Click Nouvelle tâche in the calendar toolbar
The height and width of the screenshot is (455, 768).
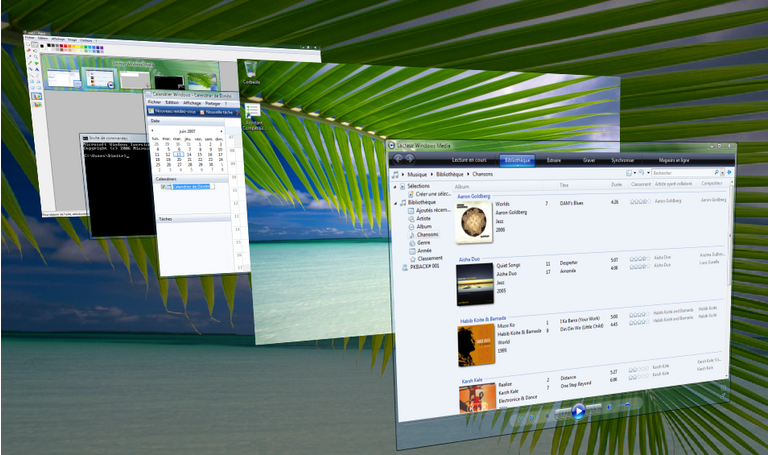coord(216,112)
